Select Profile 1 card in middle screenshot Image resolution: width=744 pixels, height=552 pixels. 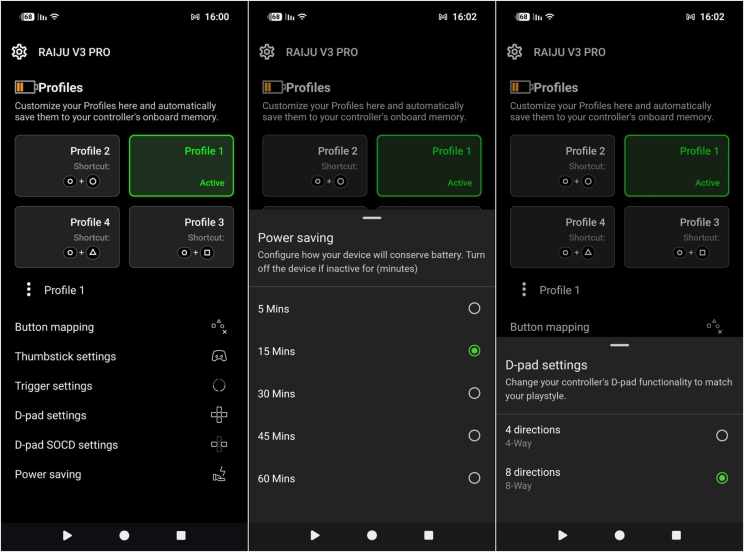[429, 166]
